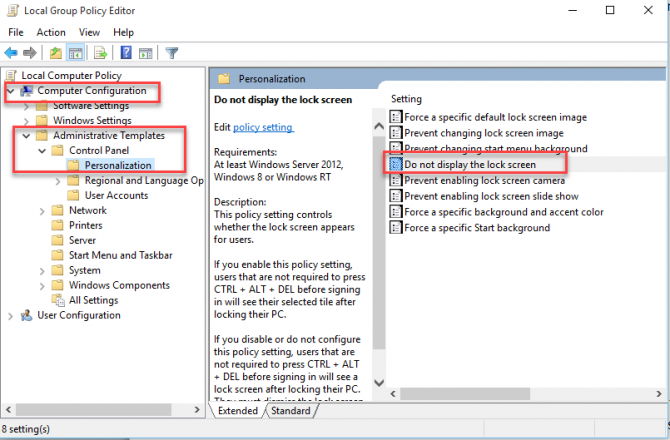Click policy icon beside Force a specific background and accent color
Screen dimensions: 670x440
[x=396, y=212]
